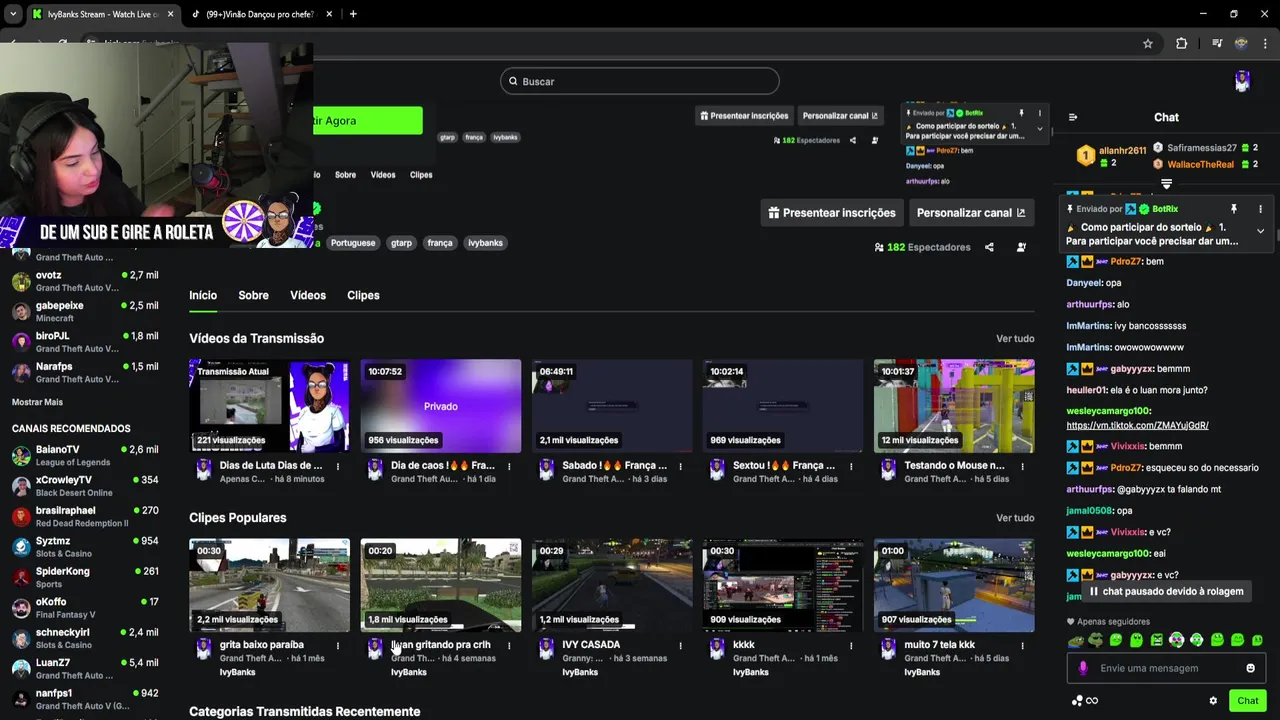Insert the first Pepe frog quick emote
This screenshot has width=1280, height=720.
[x=1075, y=640]
